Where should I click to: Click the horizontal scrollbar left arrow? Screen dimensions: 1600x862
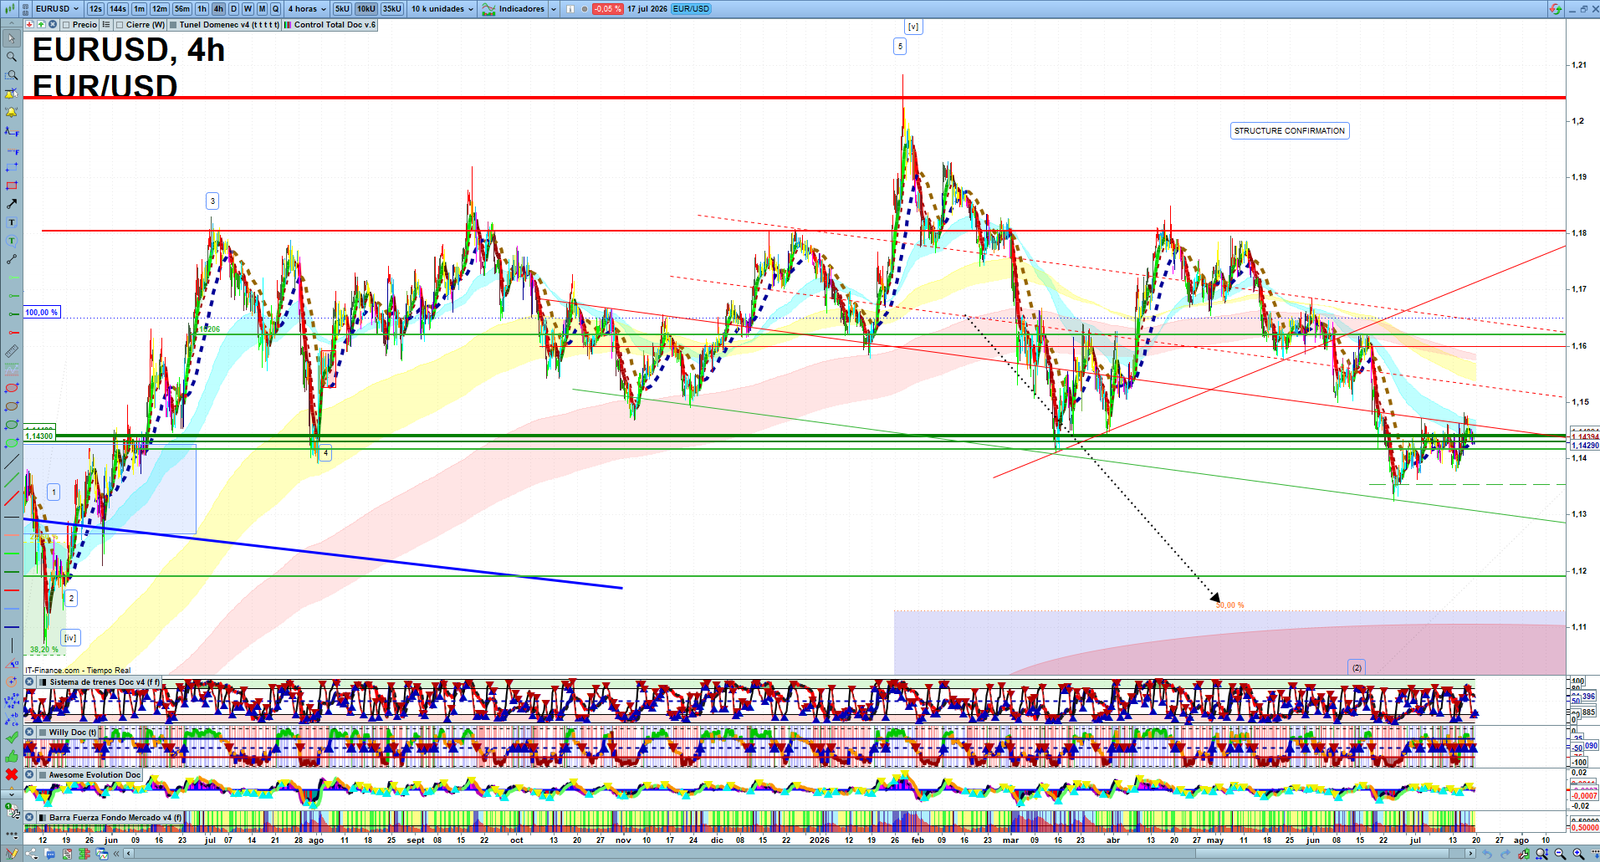(x=129, y=854)
